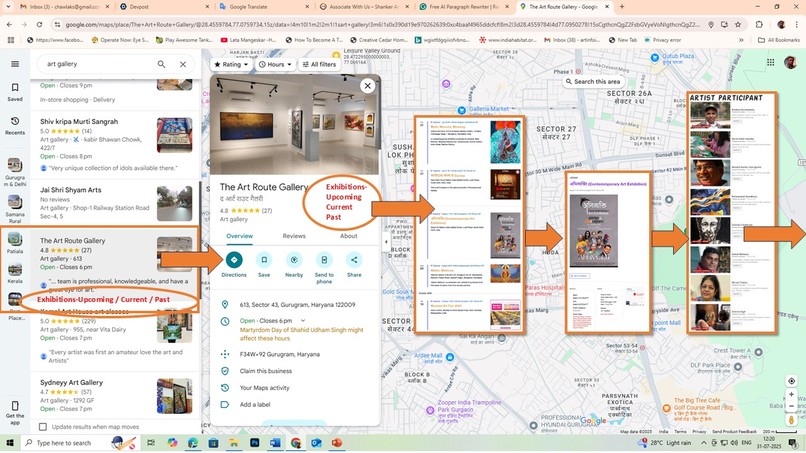This screenshot has height=453, width=806.
Task: Open Recents in the sidebar
Action: [15, 125]
